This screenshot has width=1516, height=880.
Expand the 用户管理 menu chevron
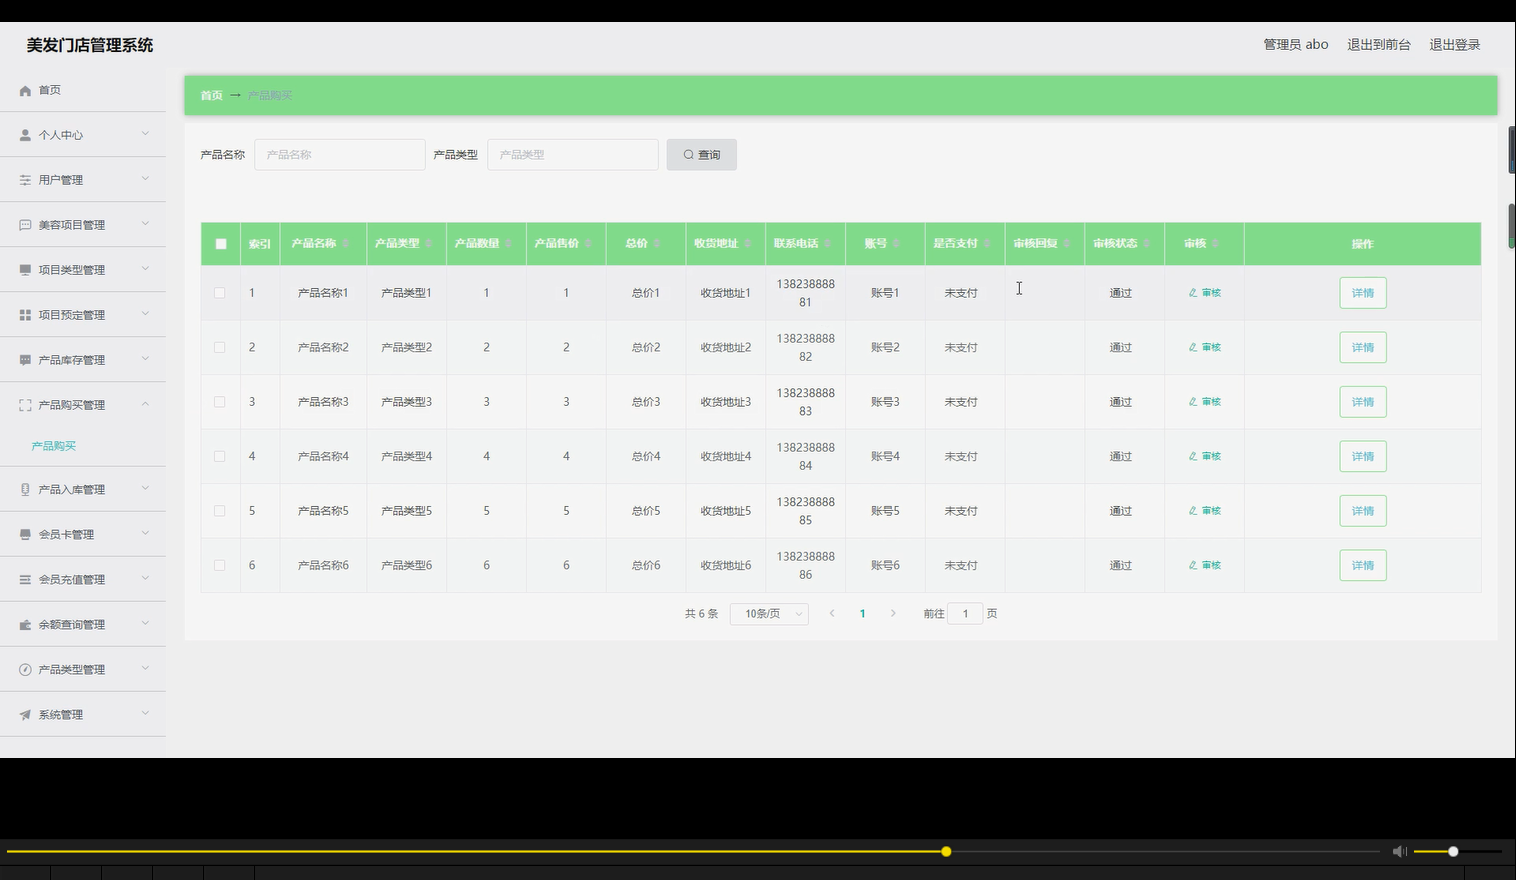(145, 179)
